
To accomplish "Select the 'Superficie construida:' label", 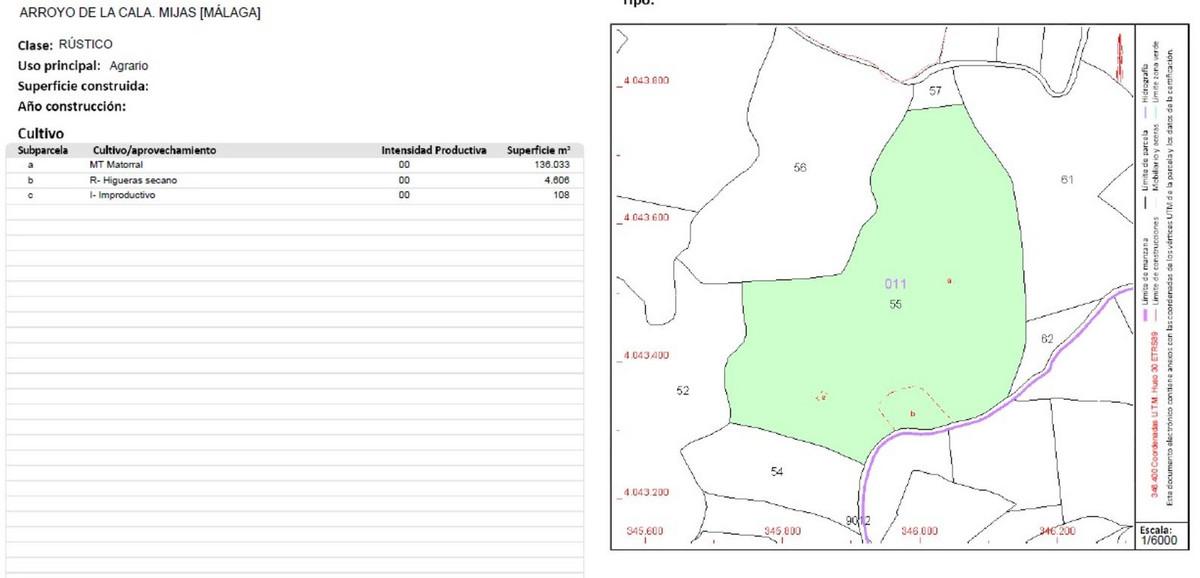I will [x=83, y=86].
